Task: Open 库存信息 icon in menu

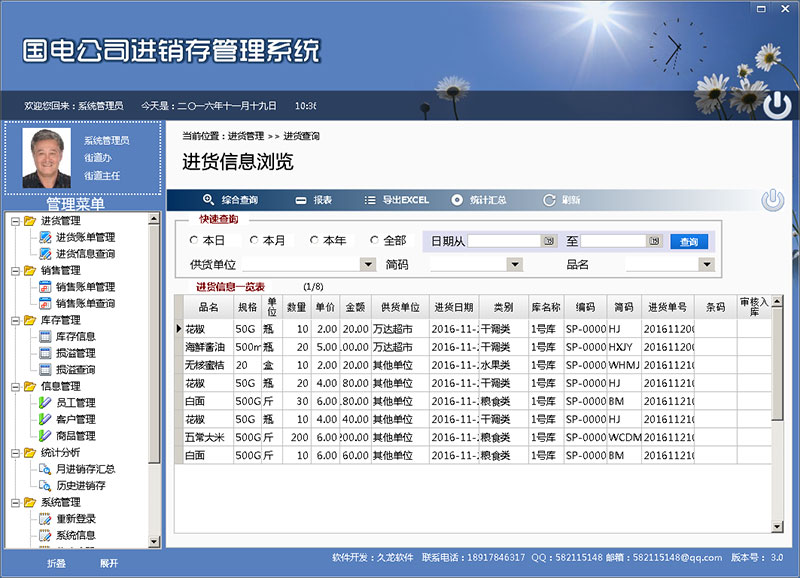Action: pyautogui.click(x=45, y=336)
